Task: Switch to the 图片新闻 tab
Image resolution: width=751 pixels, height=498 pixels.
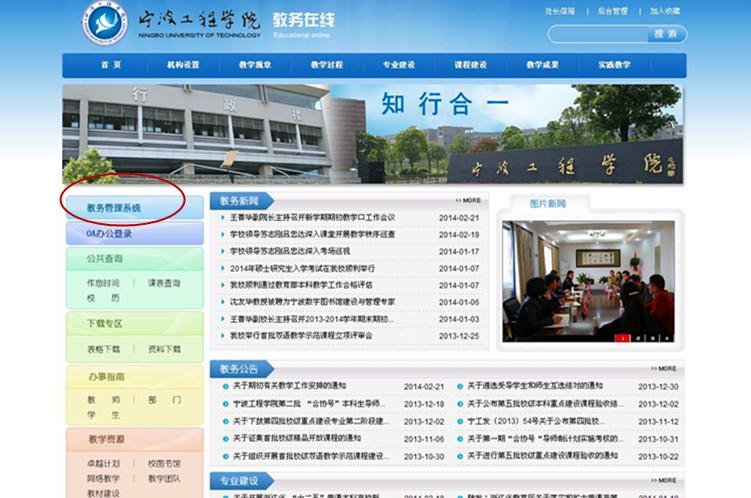Action: point(547,203)
